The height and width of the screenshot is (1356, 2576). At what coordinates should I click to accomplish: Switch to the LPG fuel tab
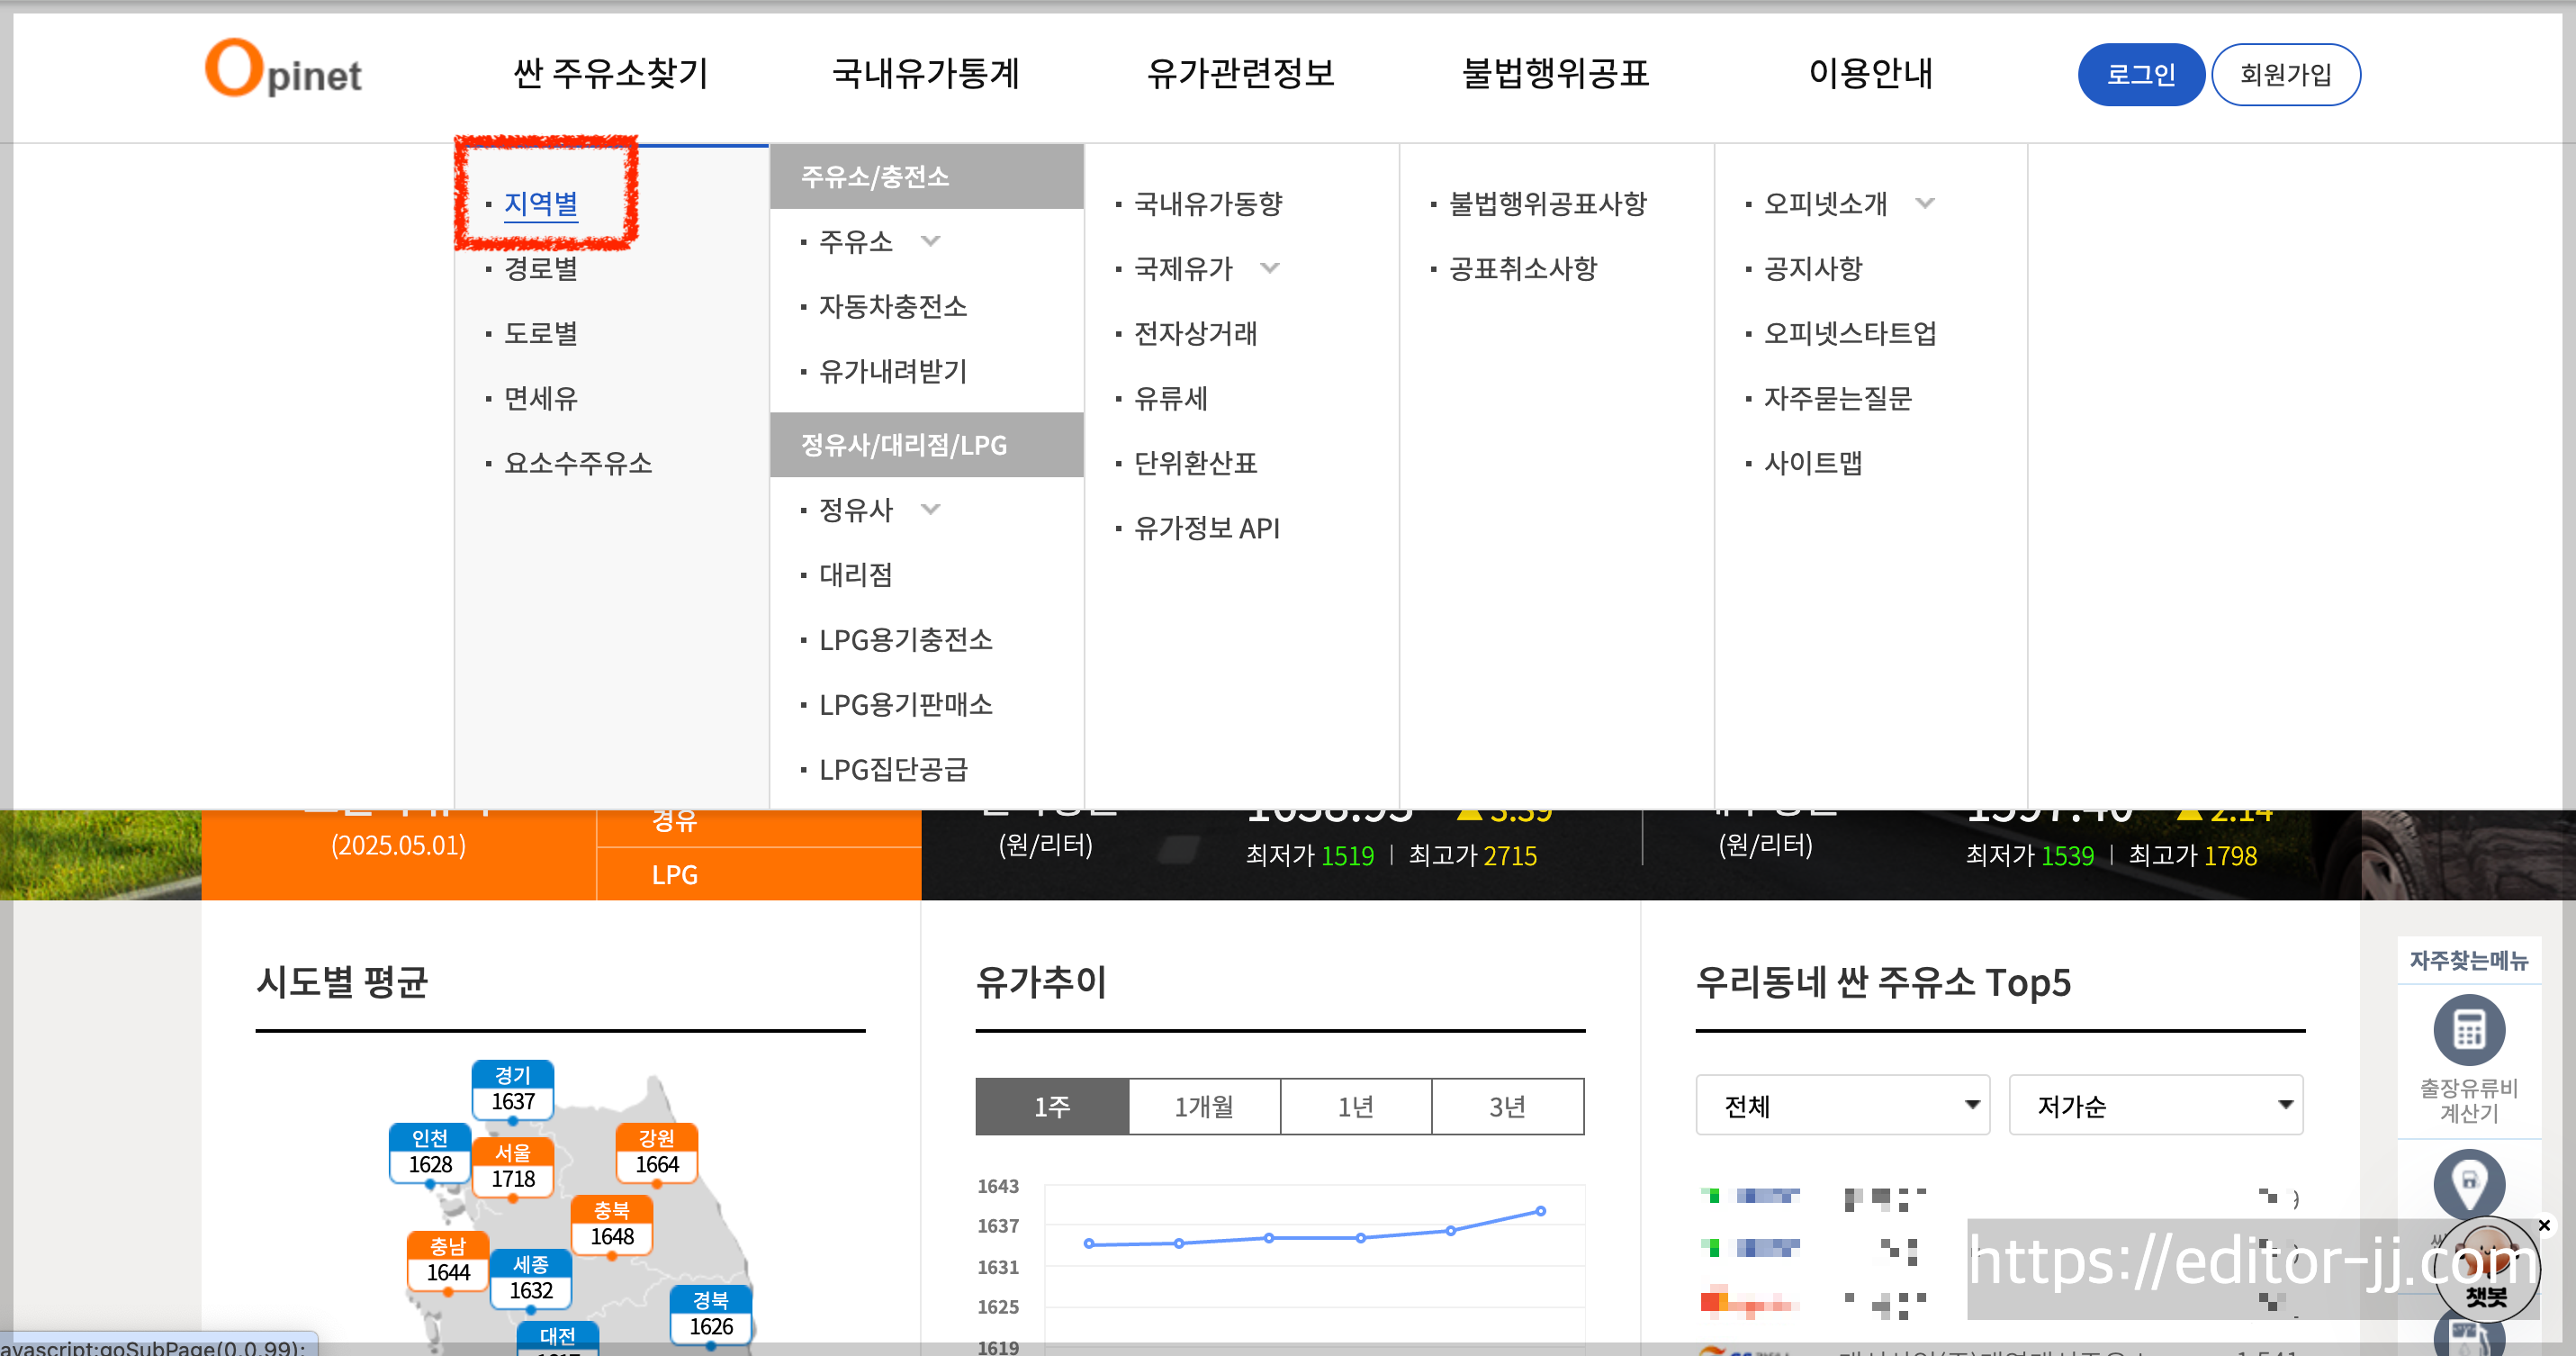pos(674,874)
